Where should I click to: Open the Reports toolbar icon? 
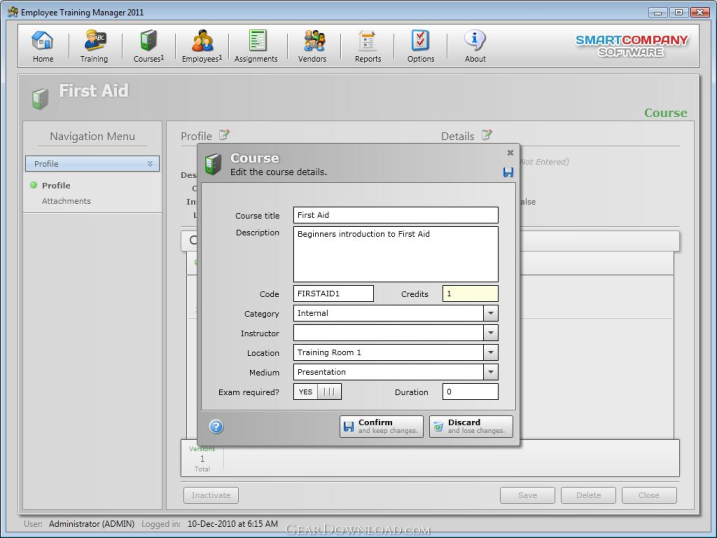tap(368, 46)
